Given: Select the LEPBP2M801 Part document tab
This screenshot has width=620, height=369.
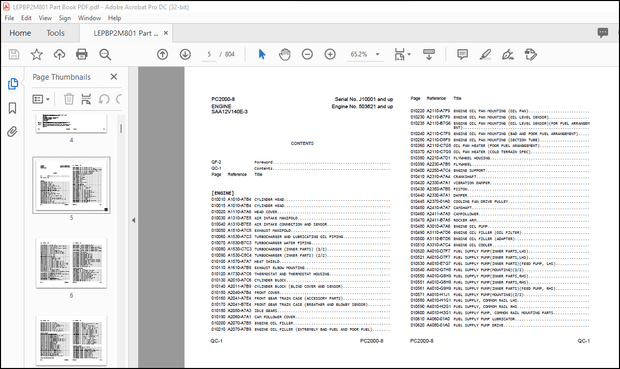Looking at the screenshot, I should (126, 33).
